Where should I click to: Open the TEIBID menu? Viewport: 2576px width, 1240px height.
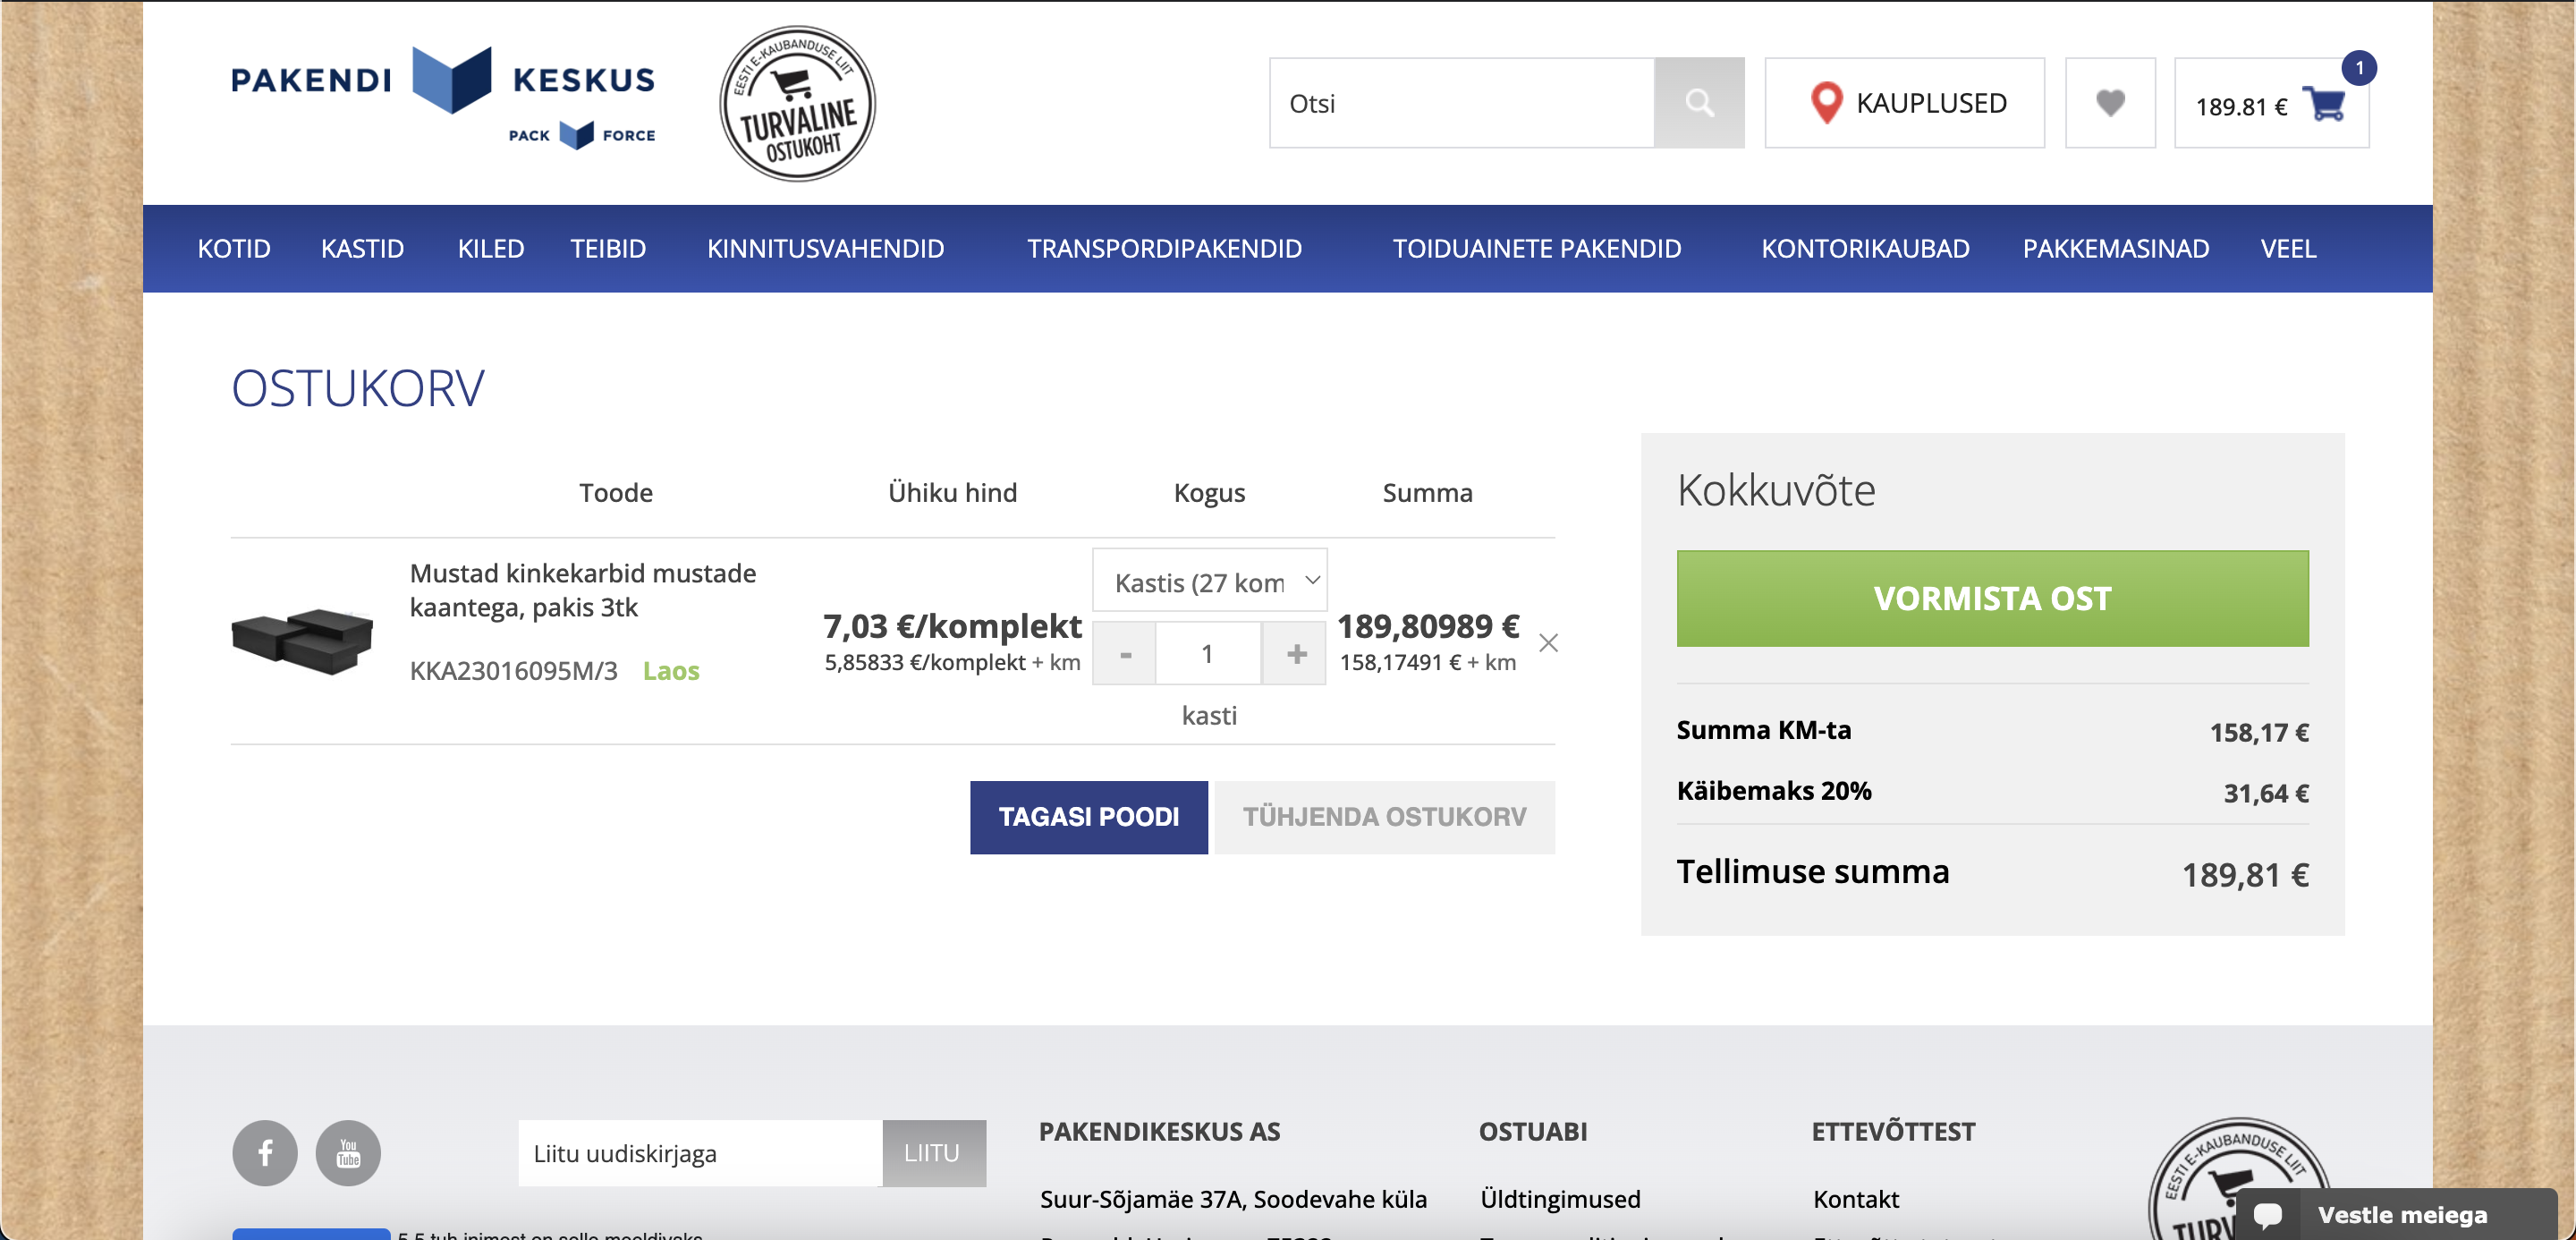[x=608, y=249]
